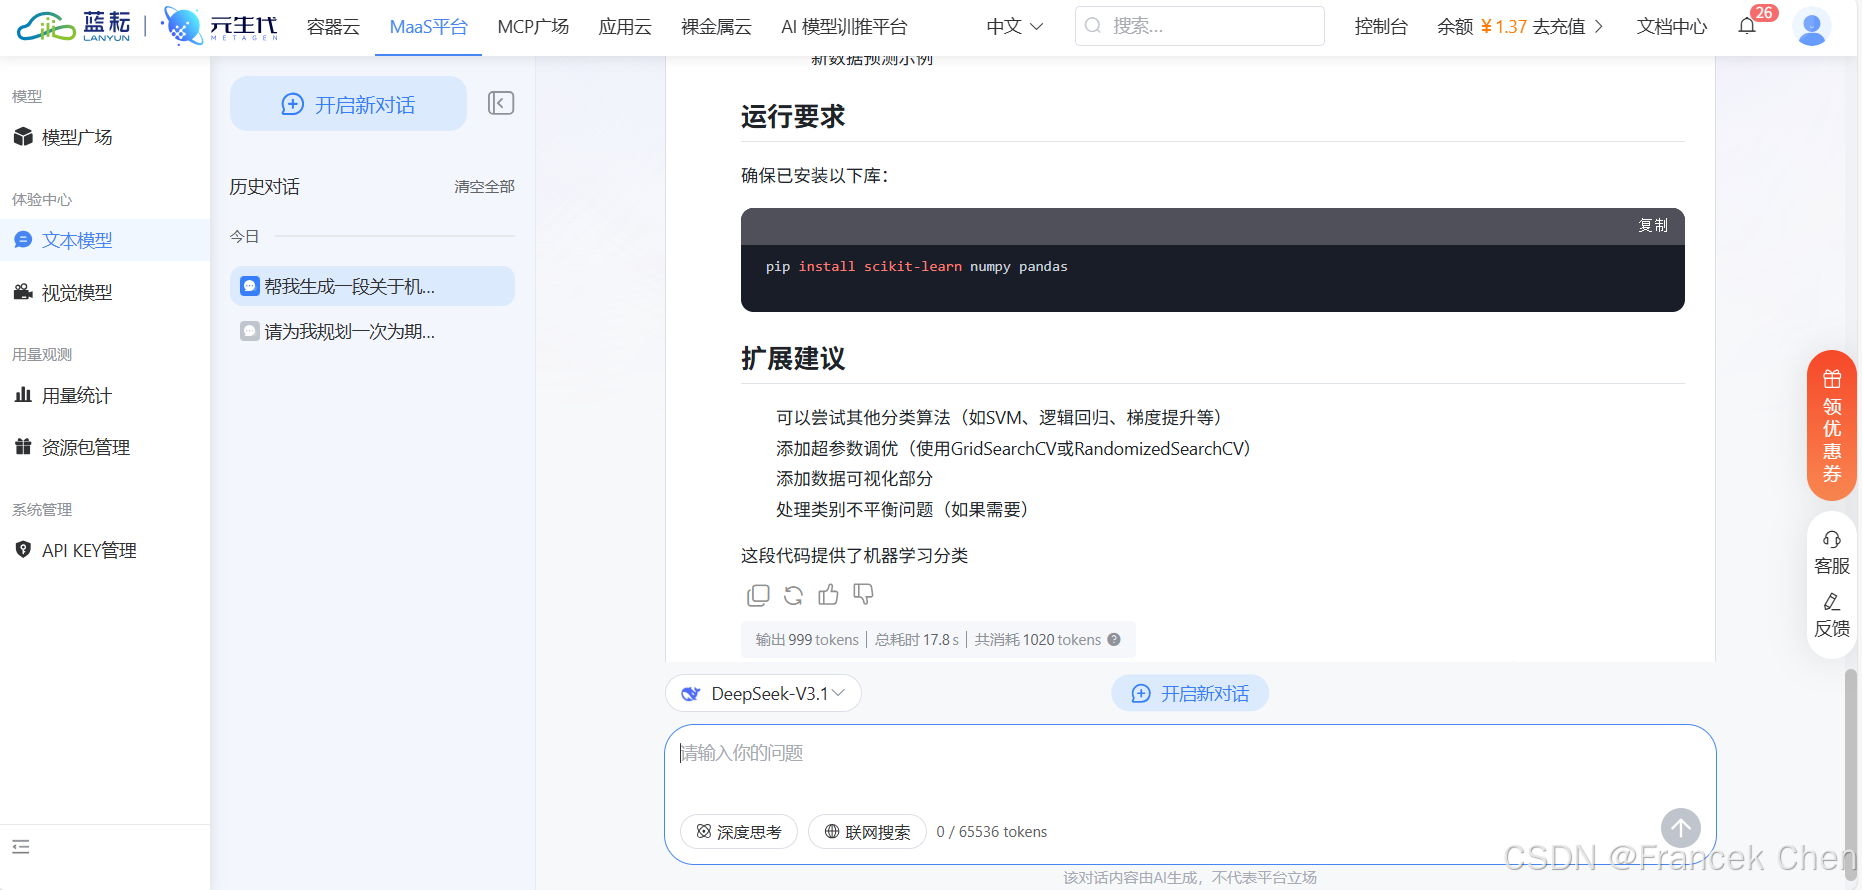Open the DeepSeek-V3.1 model selector

(x=763, y=693)
